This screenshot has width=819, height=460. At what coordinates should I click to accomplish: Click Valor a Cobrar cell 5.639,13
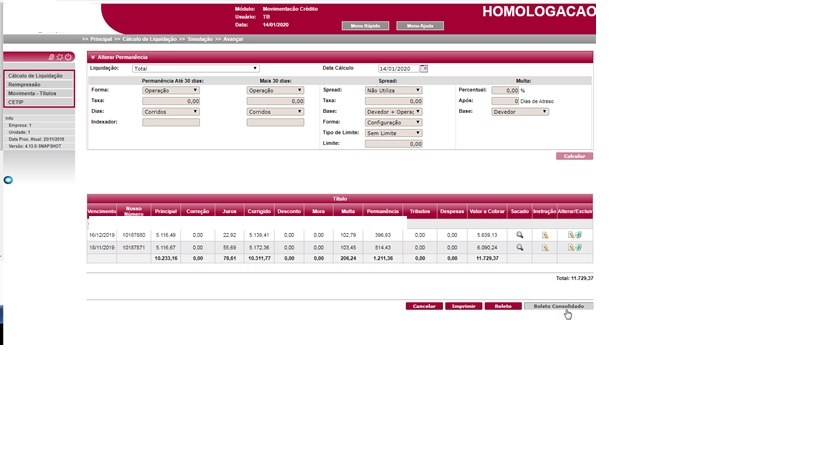[x=487, y=235]
